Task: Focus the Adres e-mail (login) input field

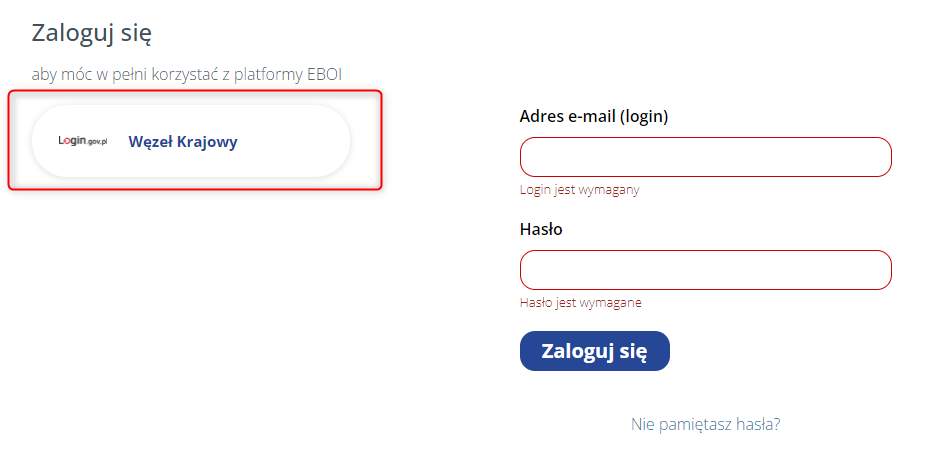Action: pos(705,157)
